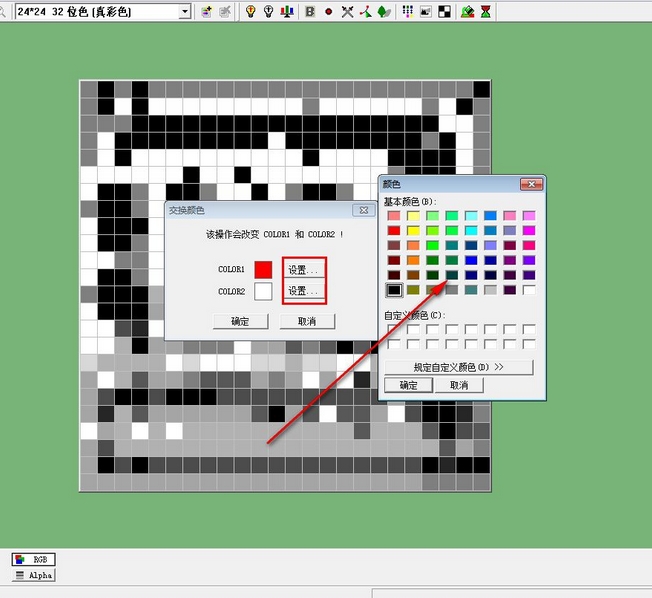The height and width of the screenshot is (598, 652).
Task: Click the gray B toolbar icon
Action: [310, 12]
